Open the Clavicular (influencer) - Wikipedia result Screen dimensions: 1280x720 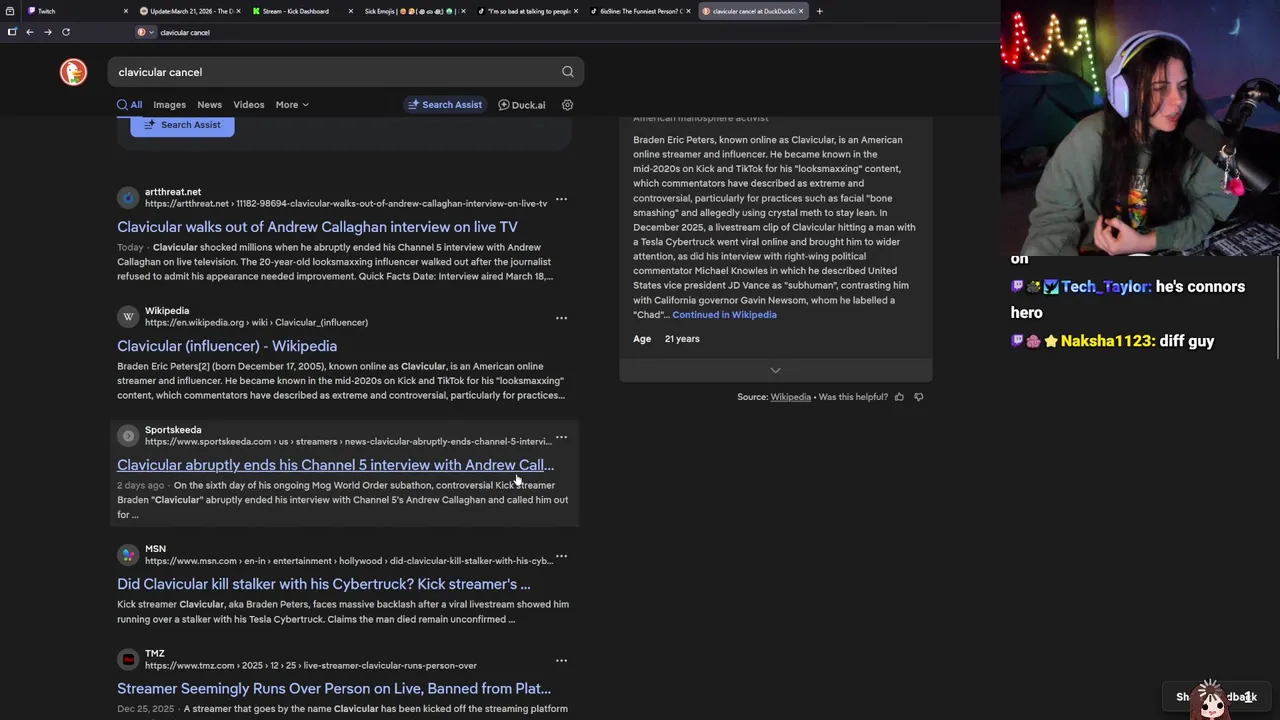click(227, 346)
